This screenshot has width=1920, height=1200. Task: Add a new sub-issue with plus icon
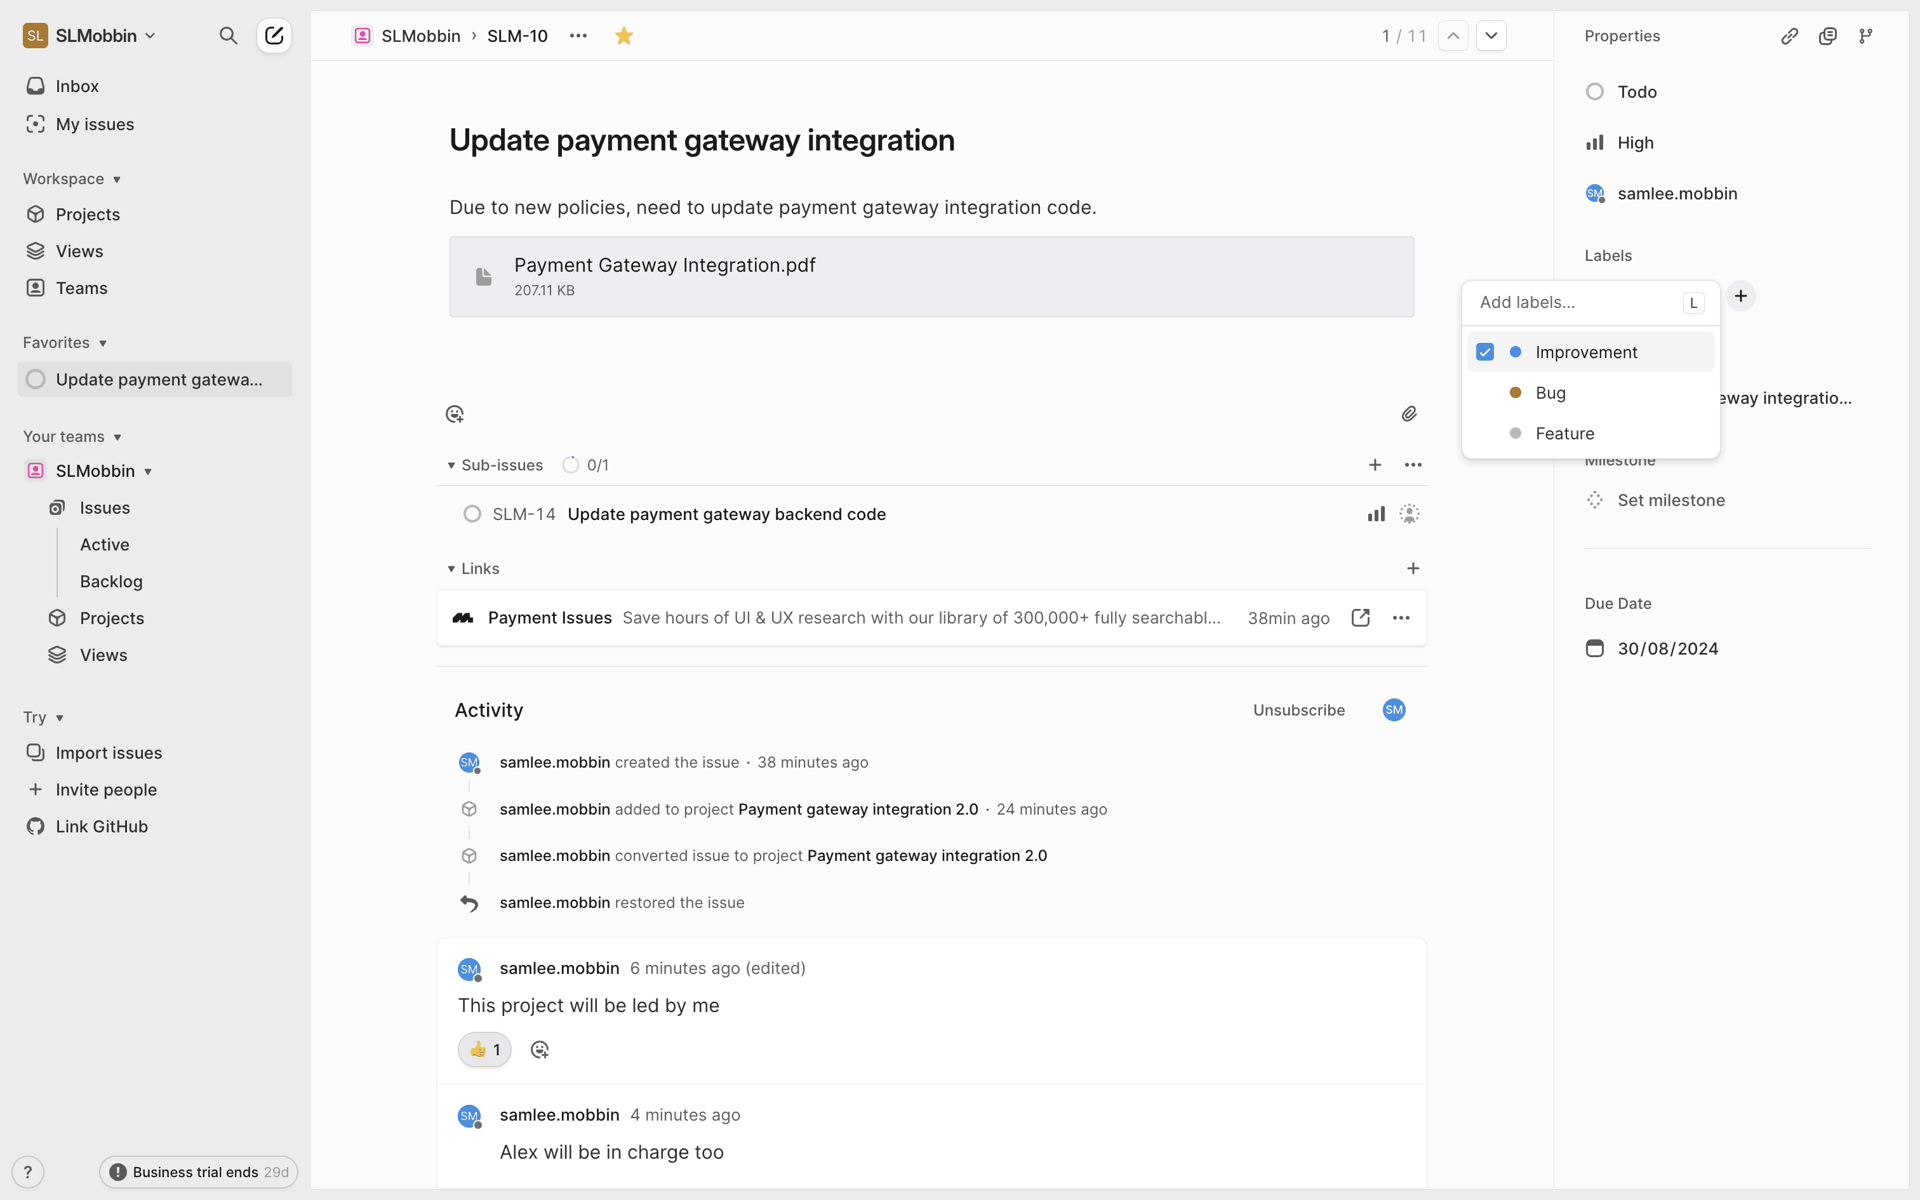(x=1375, y=465)
